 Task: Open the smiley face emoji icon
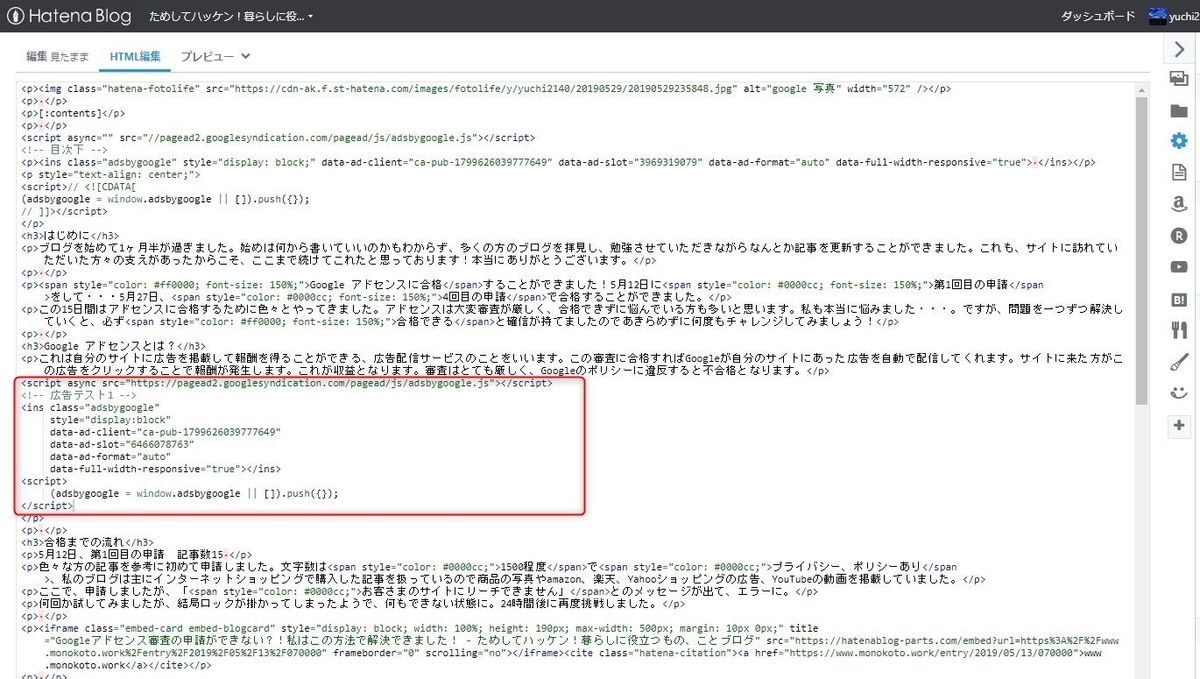click(1178, 393)
